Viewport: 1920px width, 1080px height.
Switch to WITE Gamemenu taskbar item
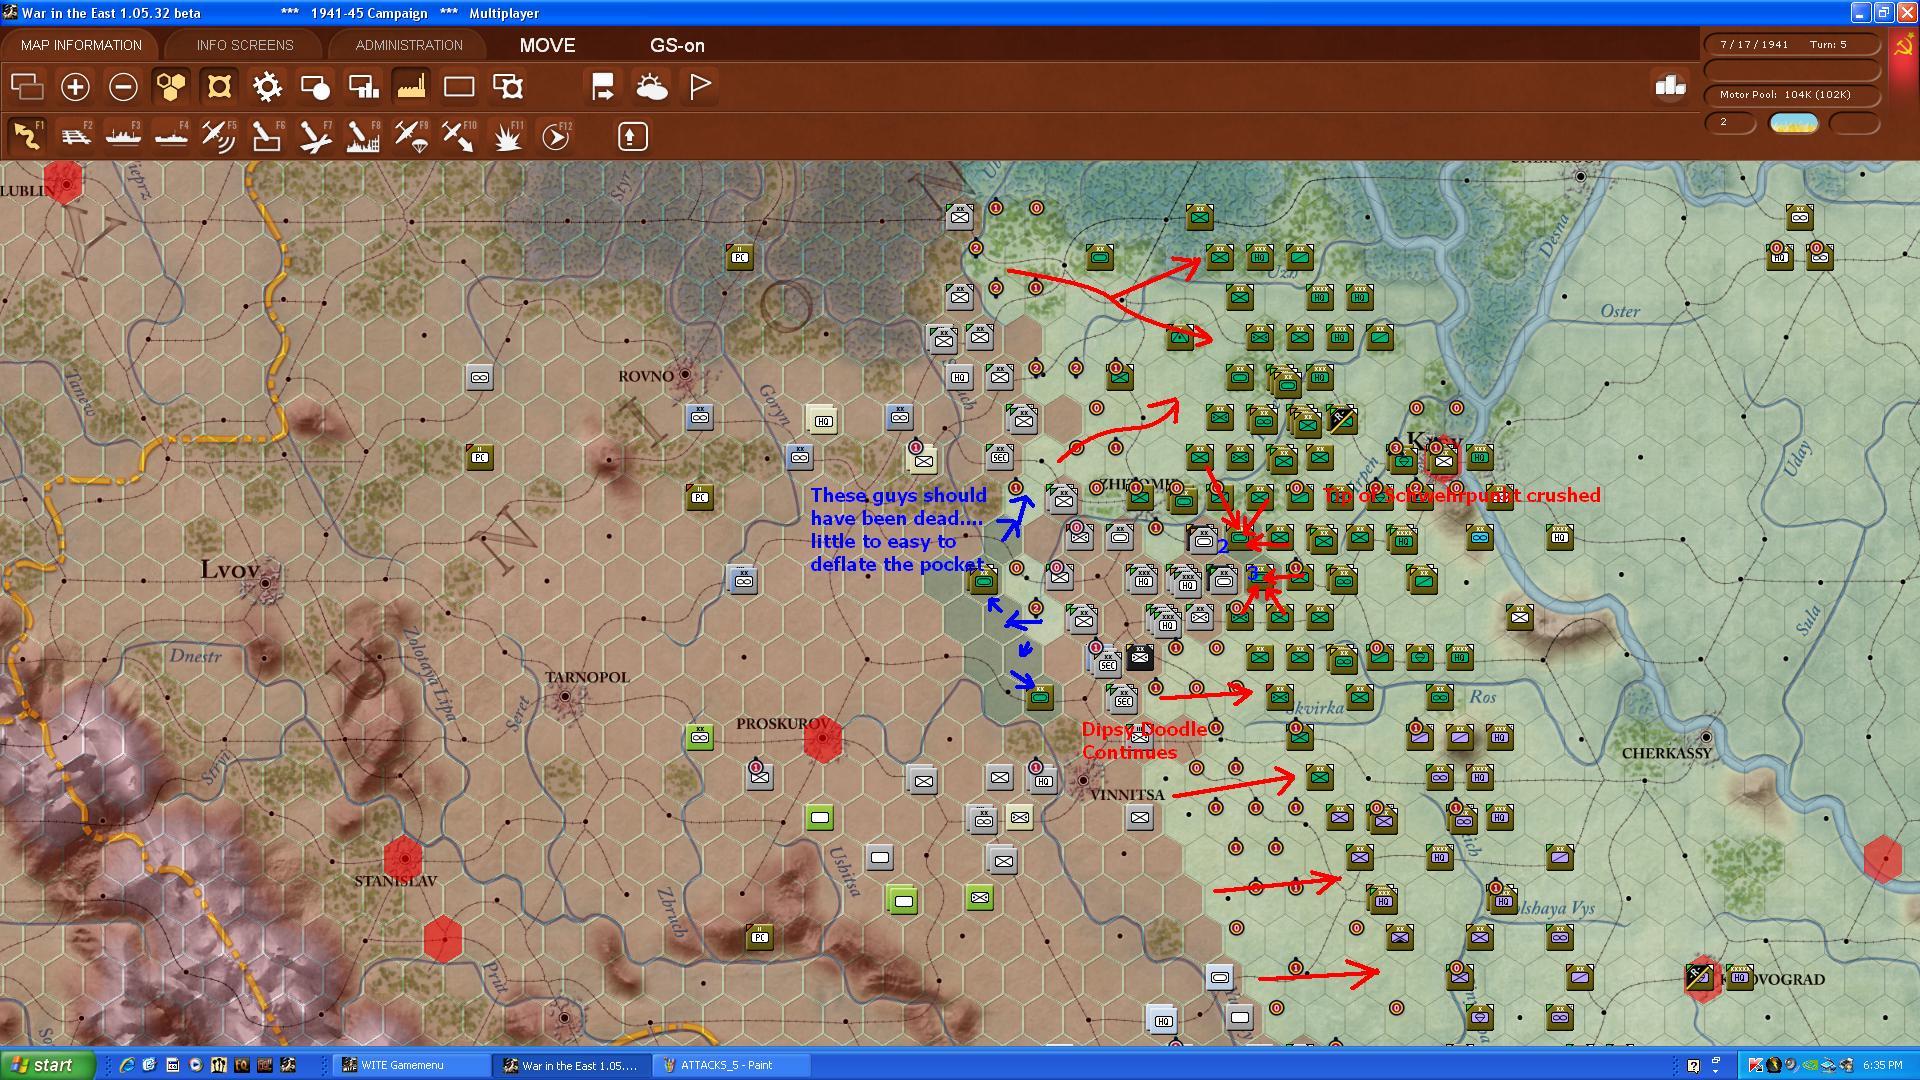click(x=413, y=1065)
